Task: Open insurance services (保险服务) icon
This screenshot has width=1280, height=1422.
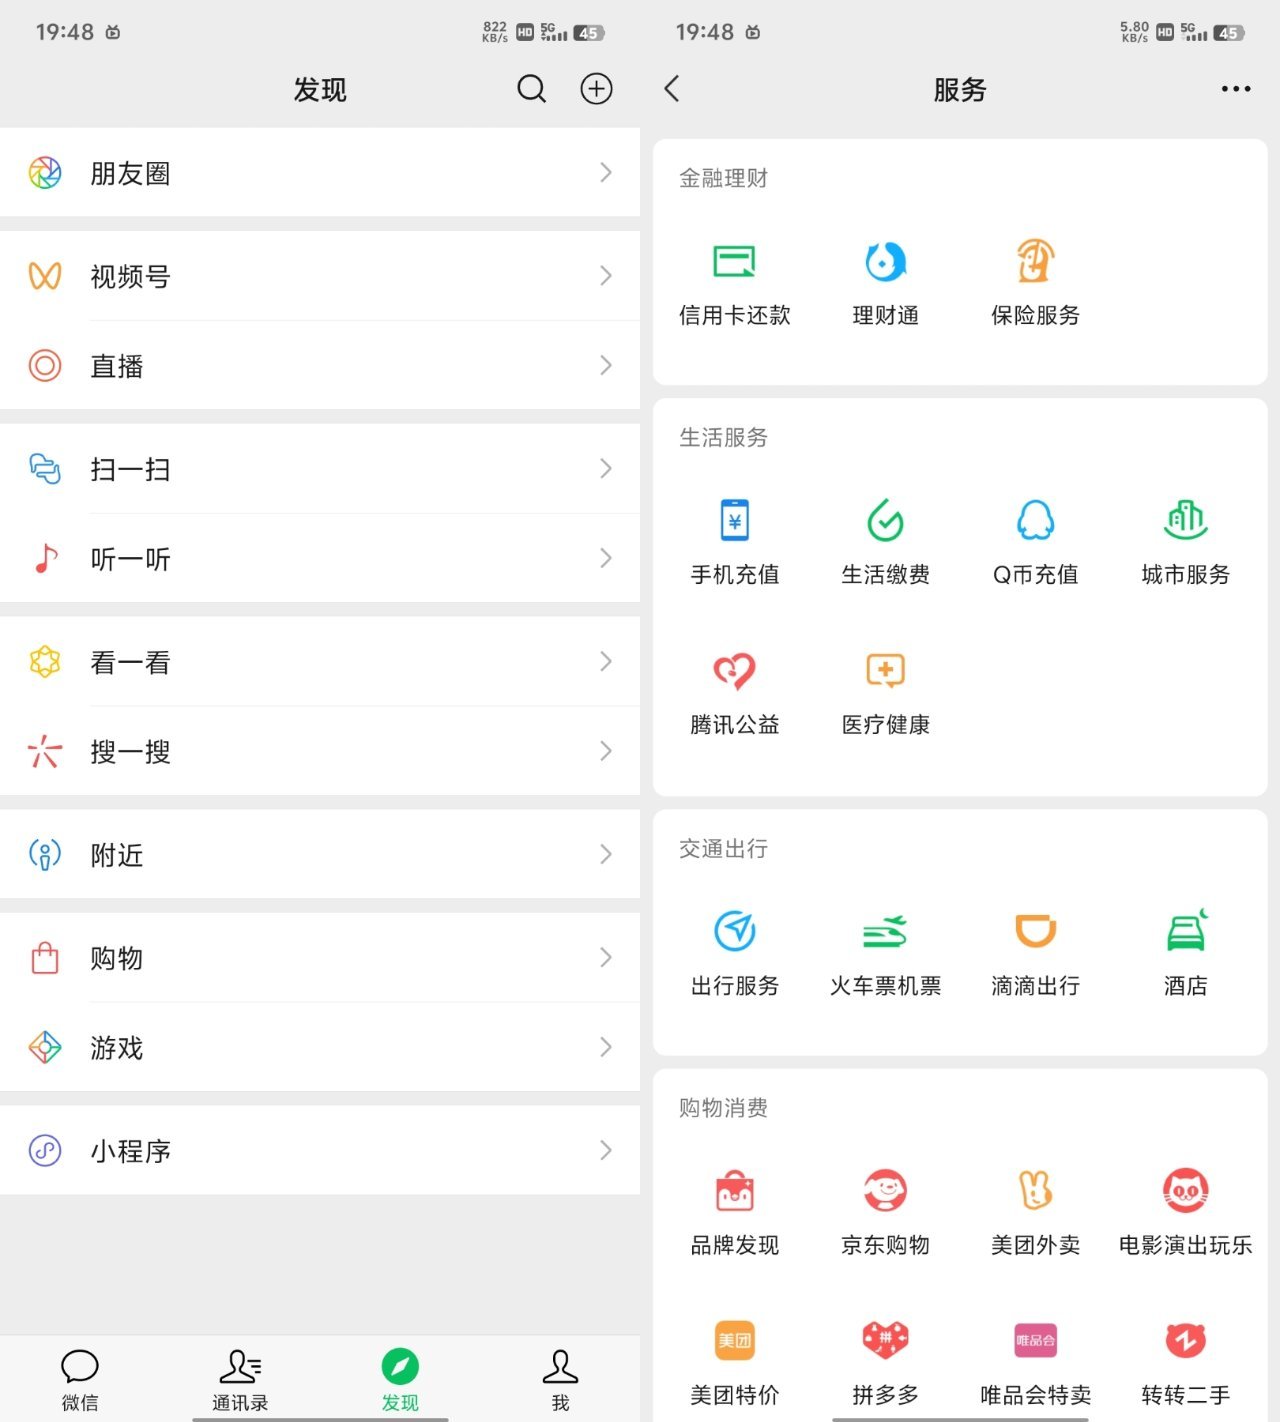Action: click(1036, 261)
